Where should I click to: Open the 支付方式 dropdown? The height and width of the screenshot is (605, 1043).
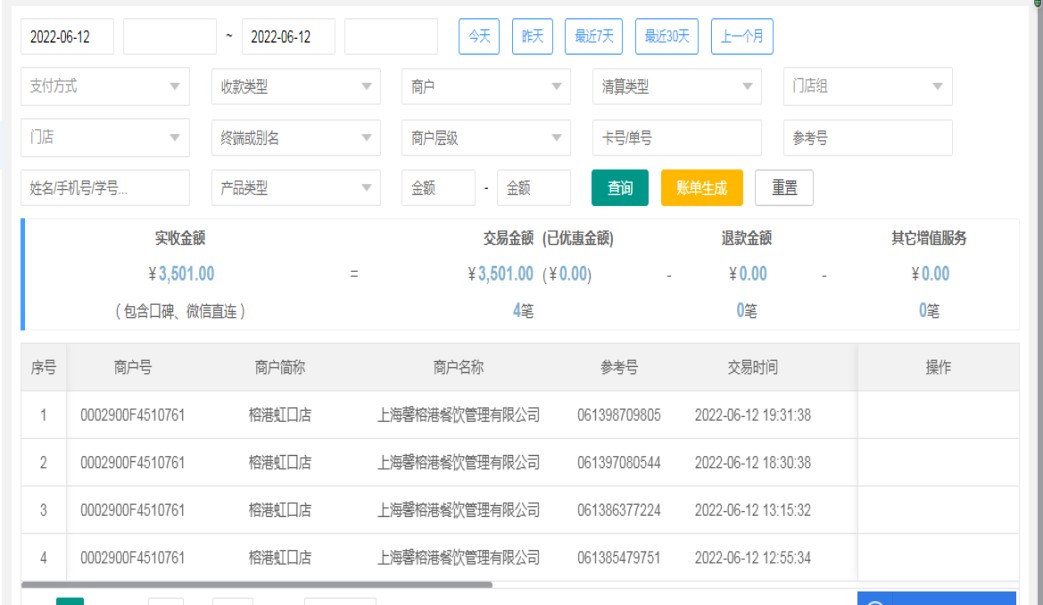click(105, 87)
